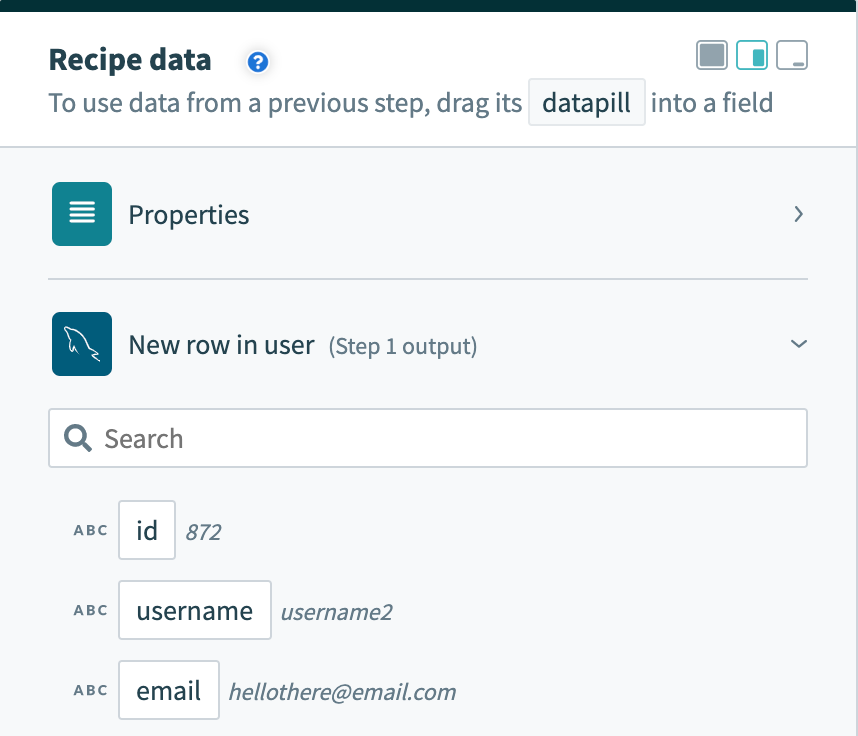This screenshot has height=736, width=858.
Task: Click the ABC type icon beside email
Action: point(91,690)
